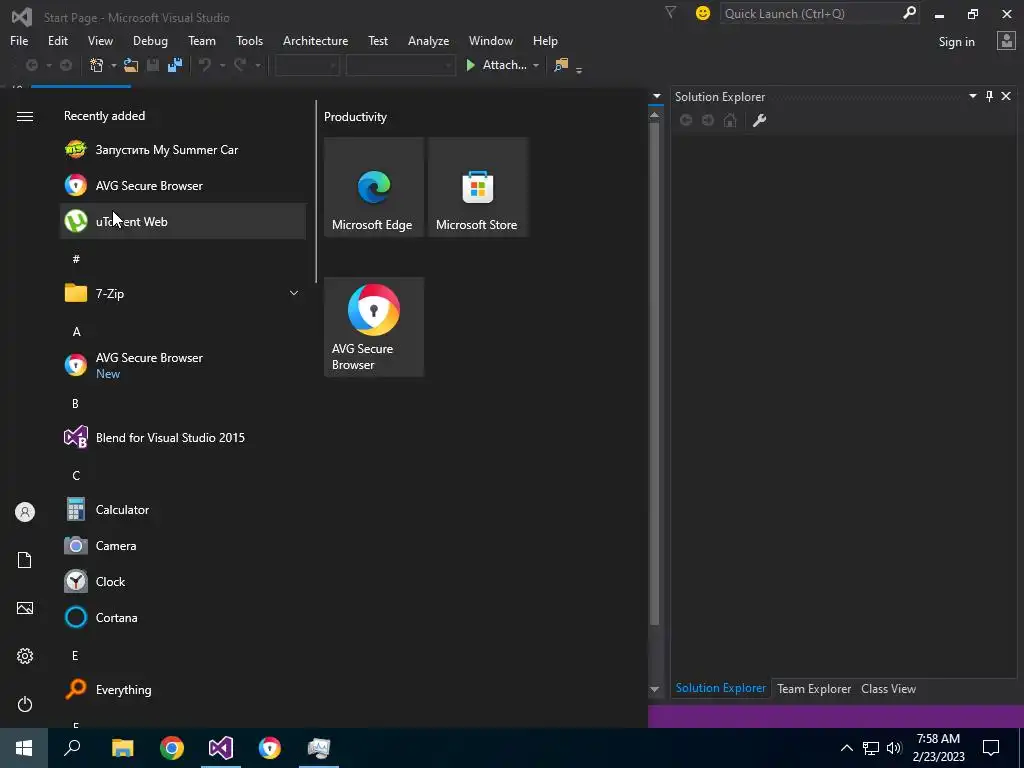Viewport: 1024px width, 768px height.
Task: Open File Explorer from taskbar
Action: pos(122,748)
